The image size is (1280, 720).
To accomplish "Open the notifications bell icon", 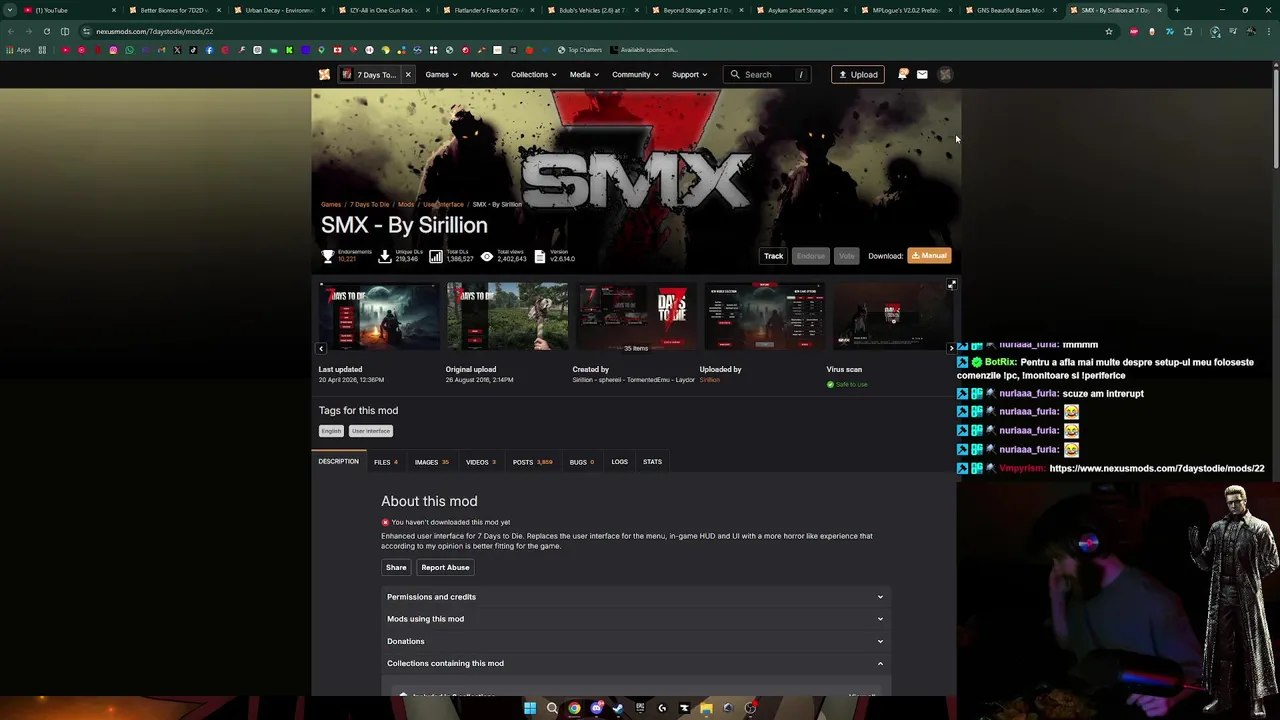I will pos(903,75).
